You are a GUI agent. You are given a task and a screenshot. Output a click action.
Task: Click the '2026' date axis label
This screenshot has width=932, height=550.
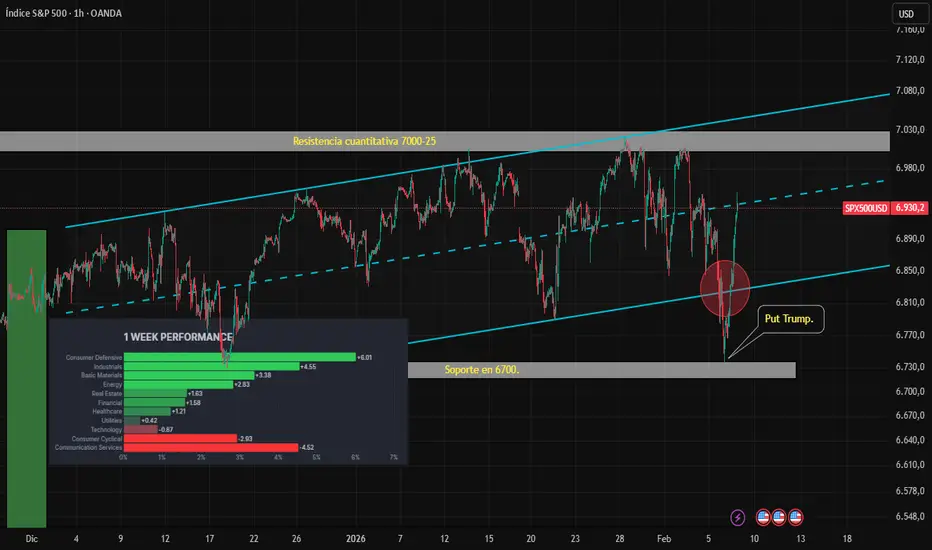(x=355, y=539)
